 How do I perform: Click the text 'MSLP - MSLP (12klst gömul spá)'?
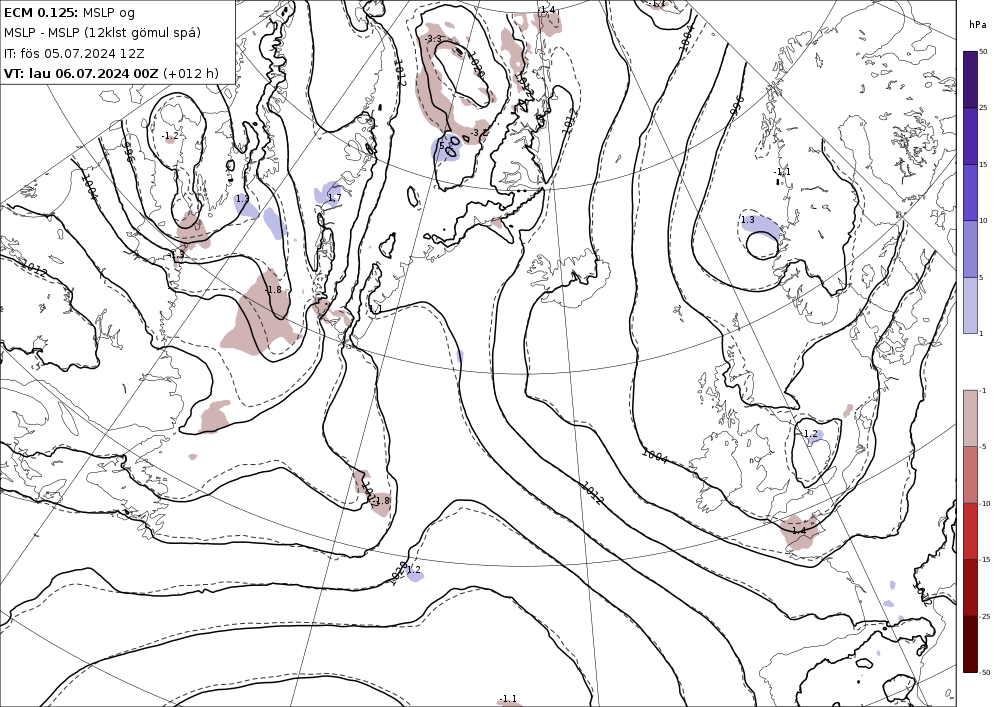click(102, 33)
